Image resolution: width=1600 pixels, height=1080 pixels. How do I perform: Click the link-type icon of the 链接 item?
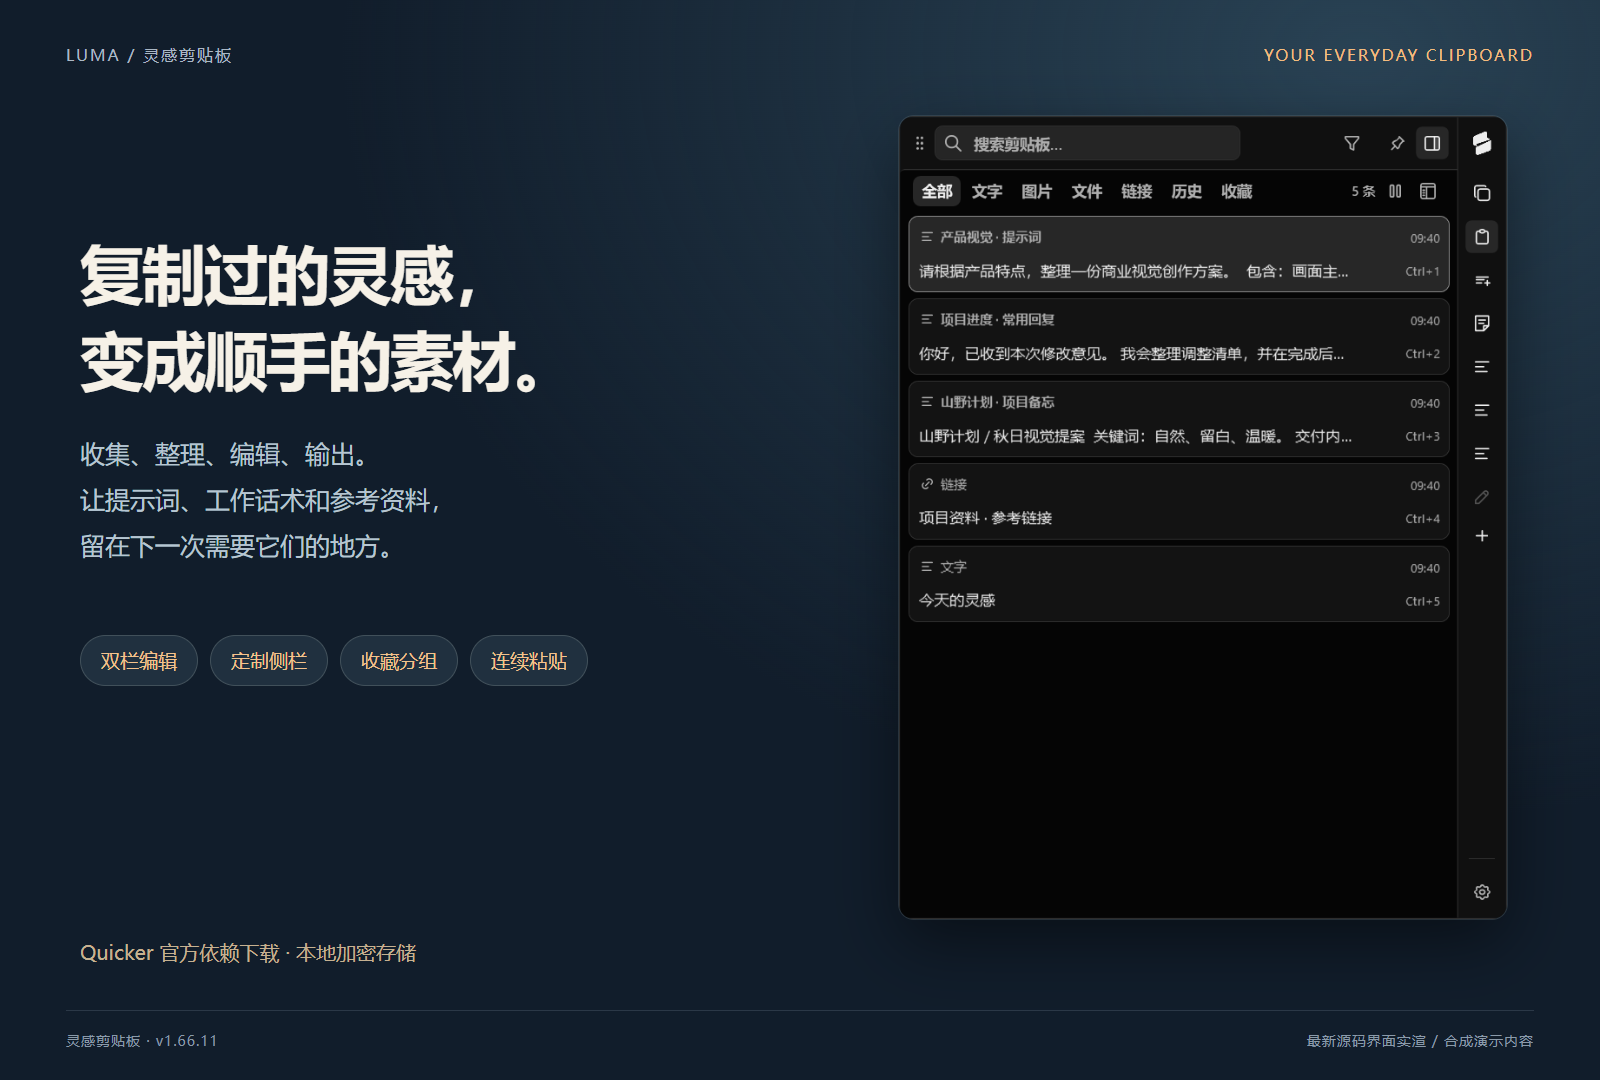[927, 484]
